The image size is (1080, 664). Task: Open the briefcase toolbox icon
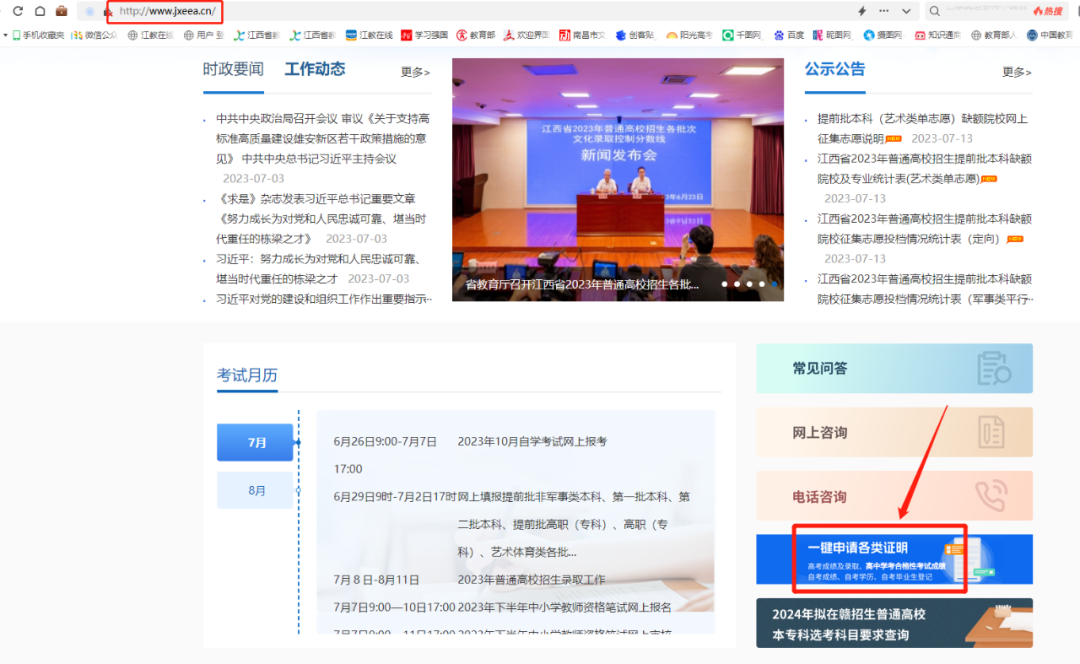pos(61,11)
